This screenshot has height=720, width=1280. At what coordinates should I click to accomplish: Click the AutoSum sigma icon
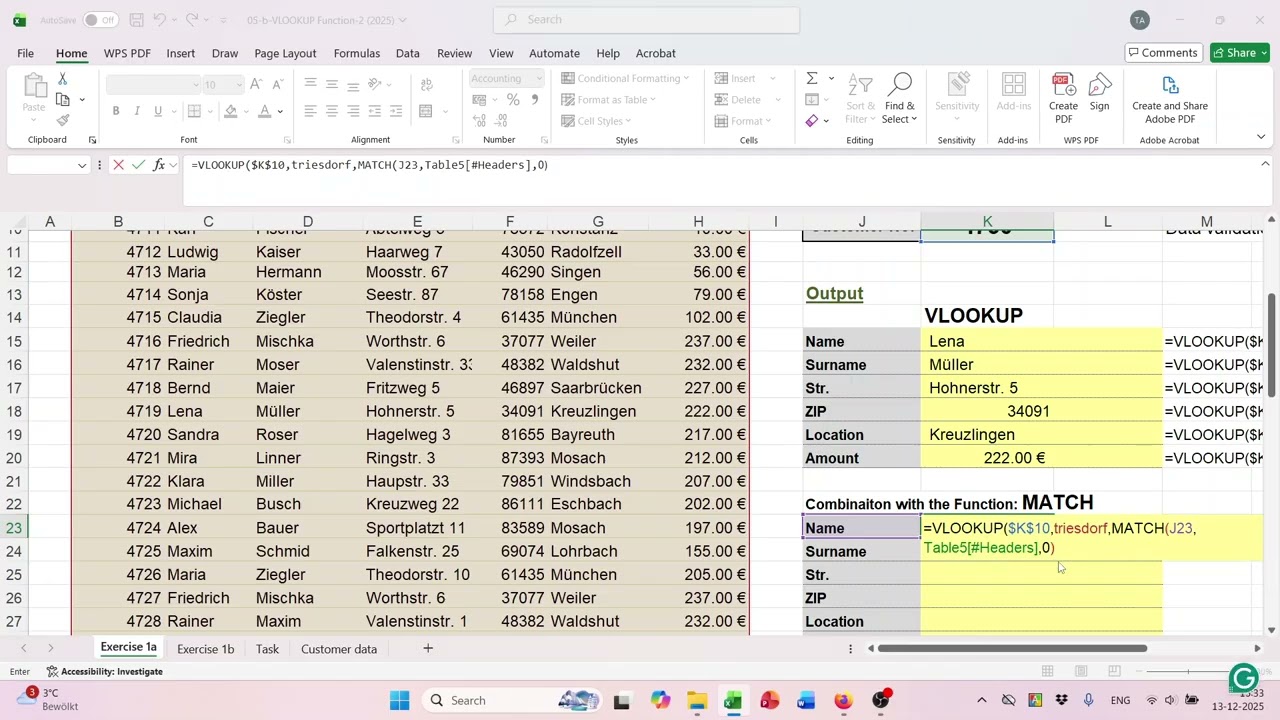[x=812, y=78]
